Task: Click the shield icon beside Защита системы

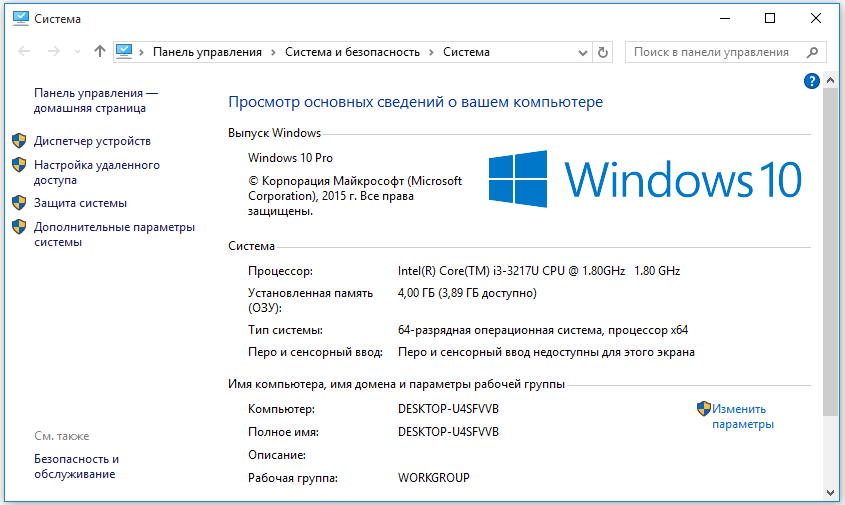Action: pyautogui.click(x=18, y=203)
